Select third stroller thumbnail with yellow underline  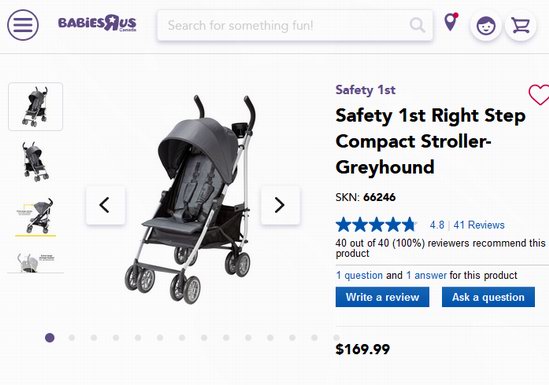tap(36, 217)
